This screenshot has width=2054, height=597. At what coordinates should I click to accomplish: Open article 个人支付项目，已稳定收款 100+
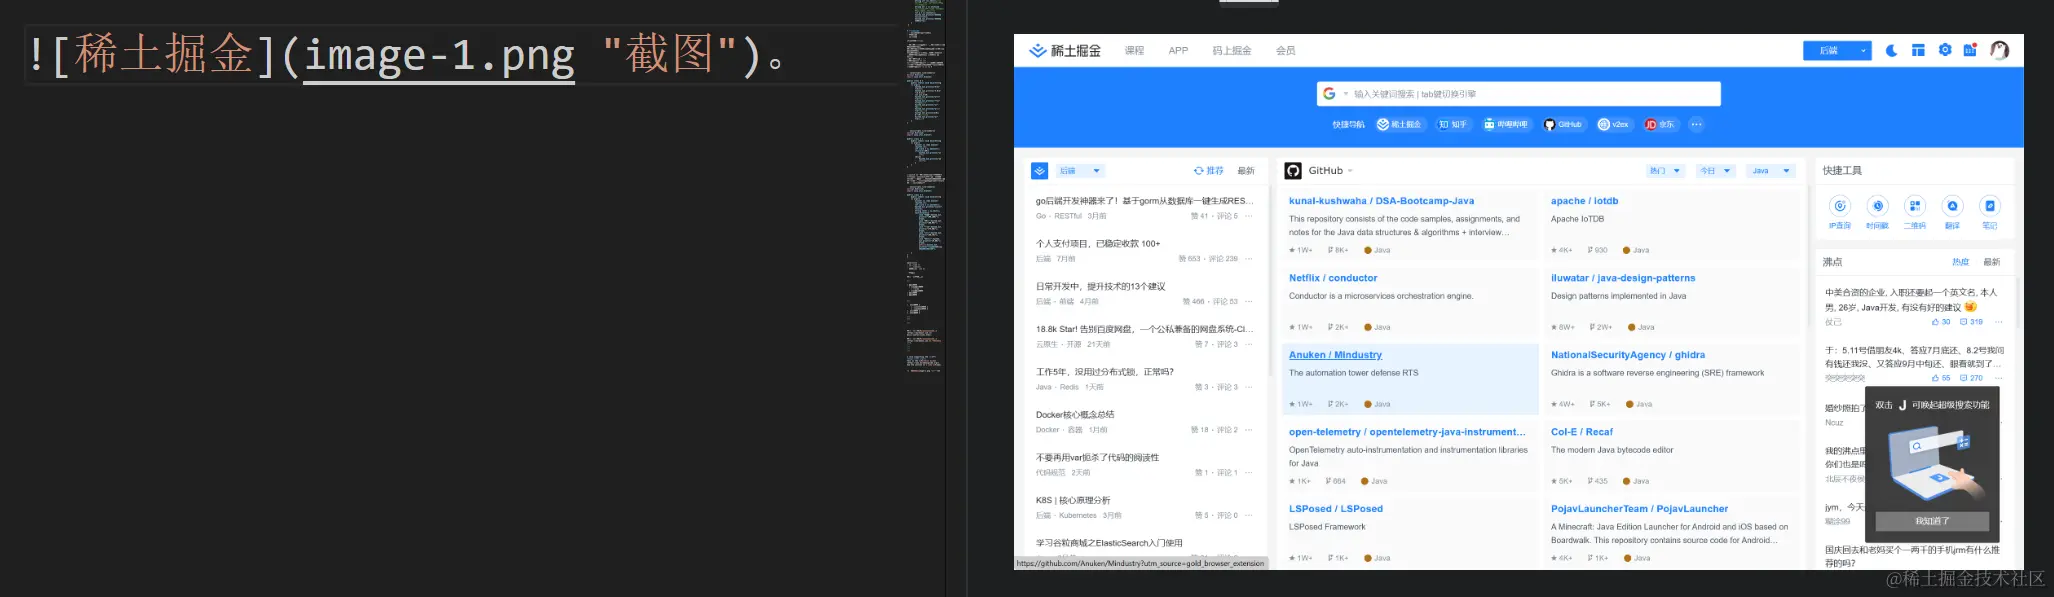pos(1098,243)
